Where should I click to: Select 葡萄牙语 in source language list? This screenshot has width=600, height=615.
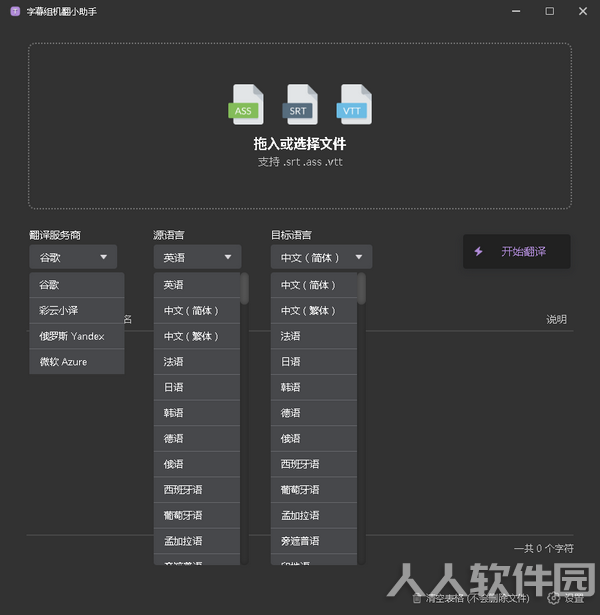tap(197, 515)
